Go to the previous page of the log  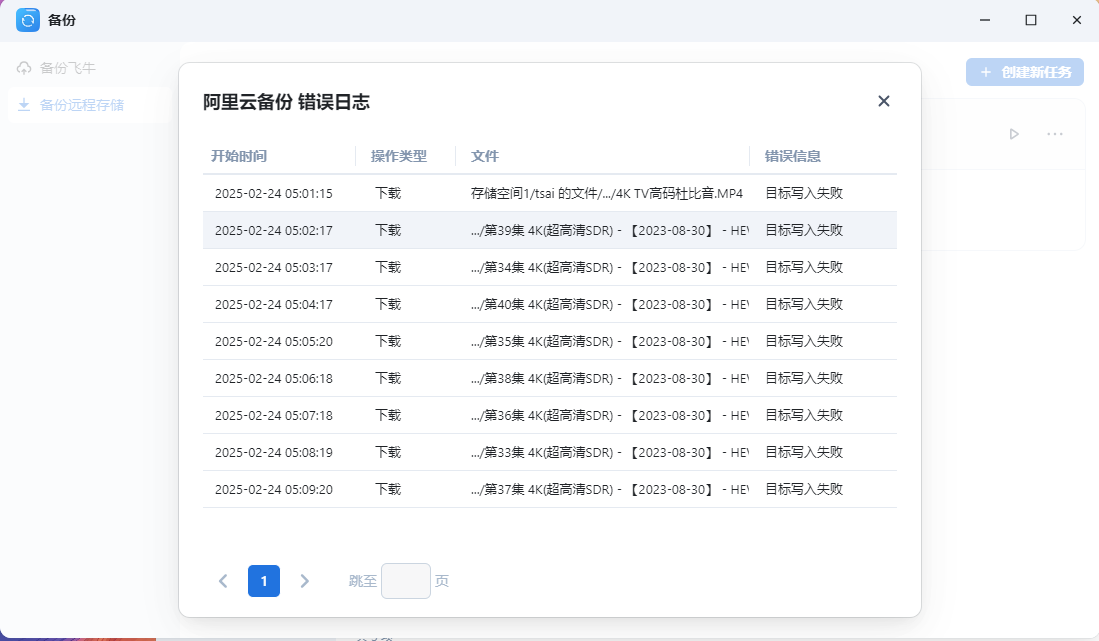coord(223,581)
